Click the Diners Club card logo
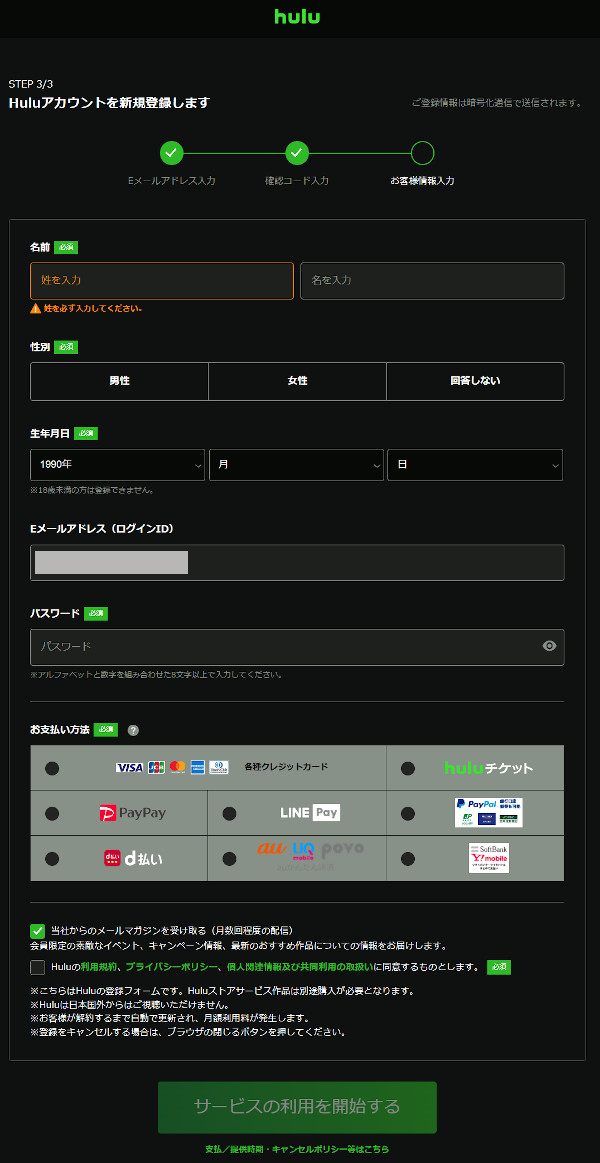The width and height of the screenshot is (600, 1163). 219,768
